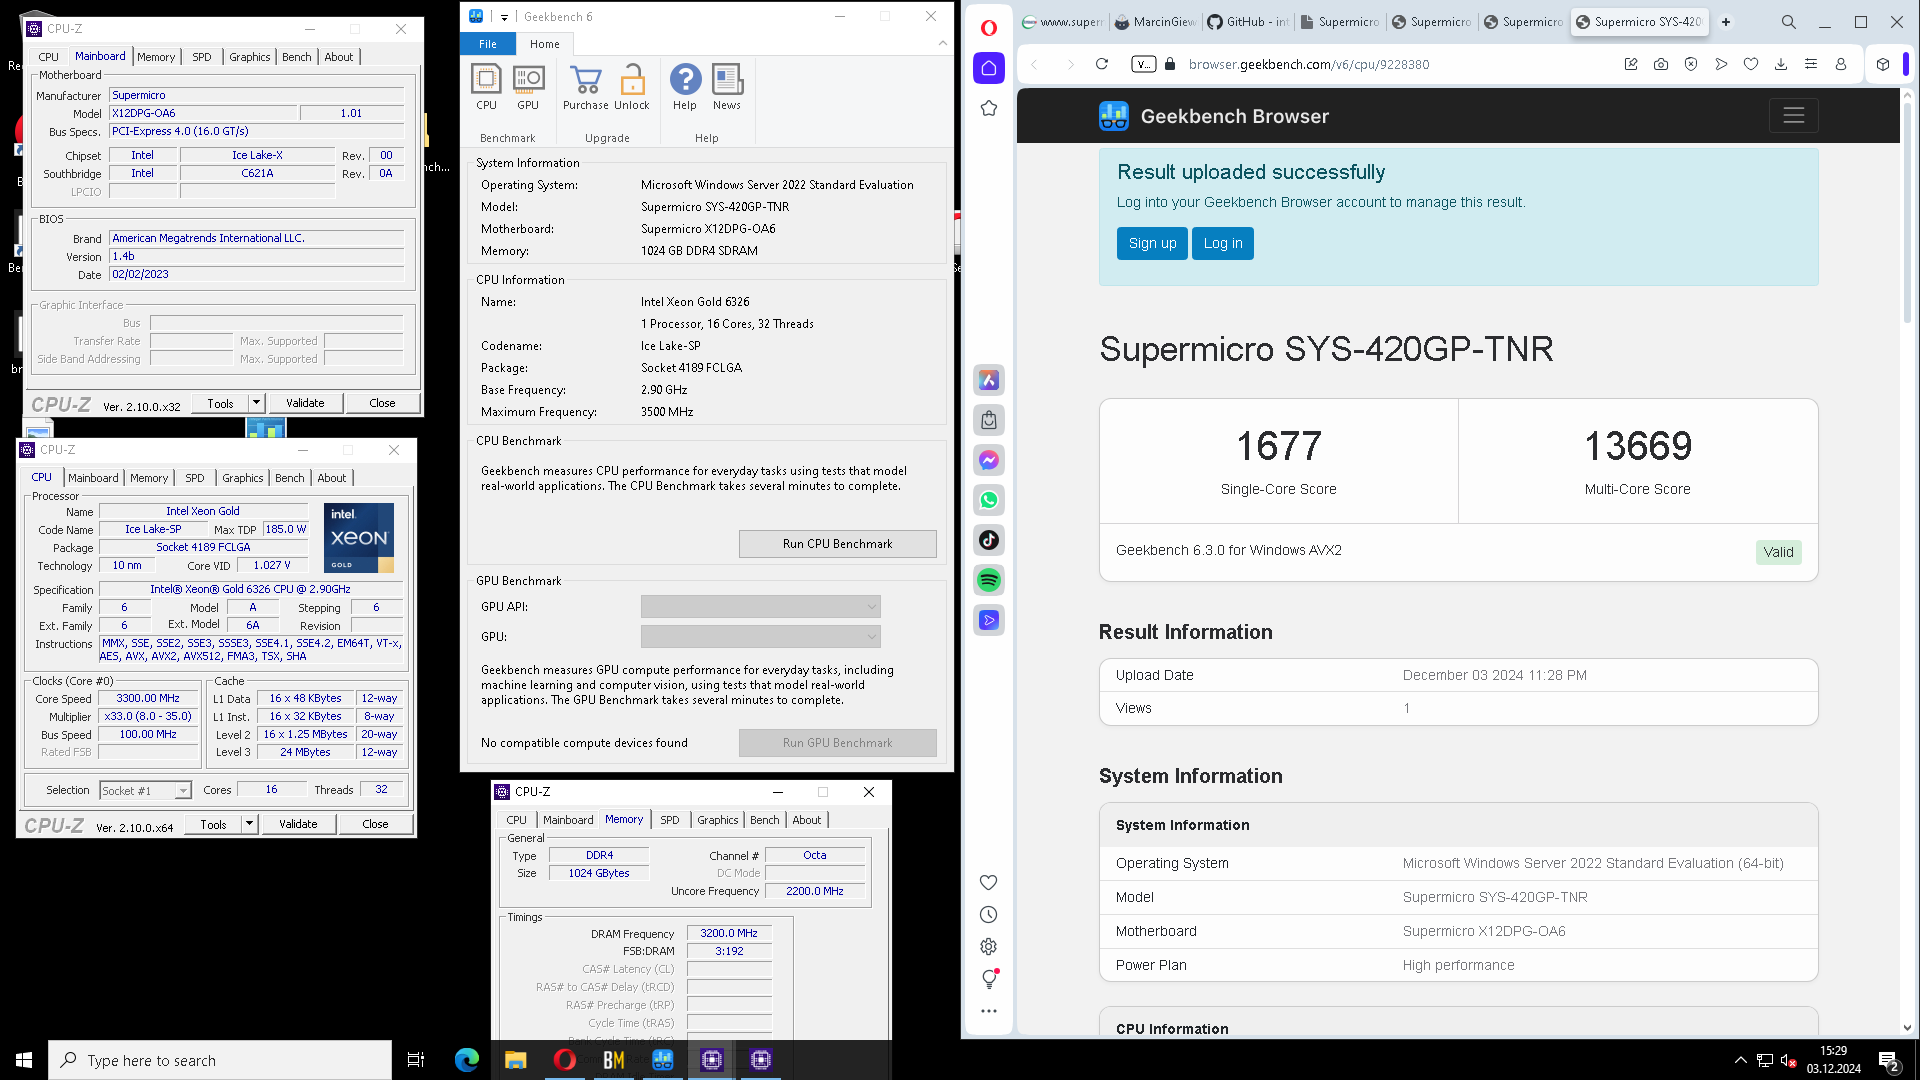Click the Valid badge on the result

click(1778, 552)
